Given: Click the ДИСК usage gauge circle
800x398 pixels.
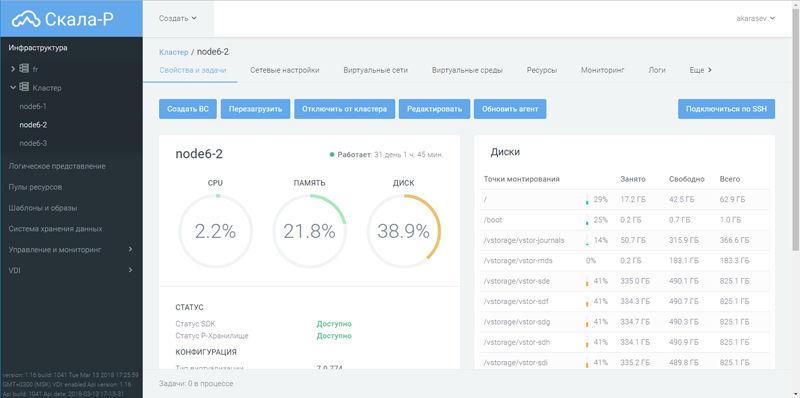Looking at the screenshot, I should pyautogui.click(x=404, y=232).
